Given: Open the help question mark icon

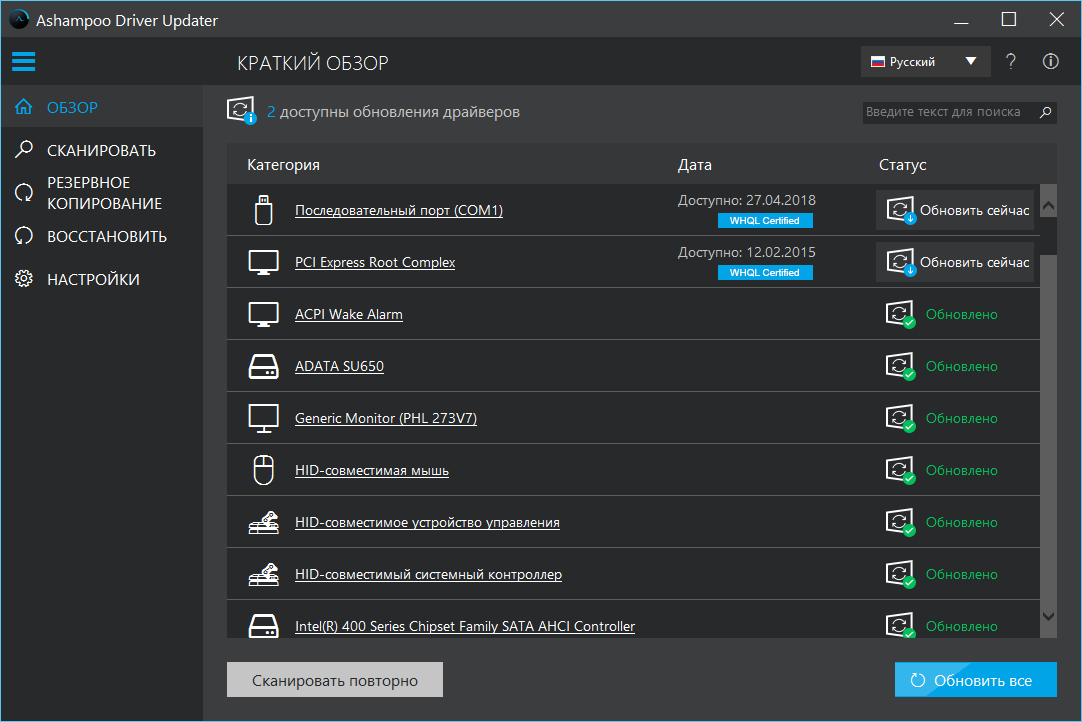Looking at the screenshot, I should (x=1011, y=62).
